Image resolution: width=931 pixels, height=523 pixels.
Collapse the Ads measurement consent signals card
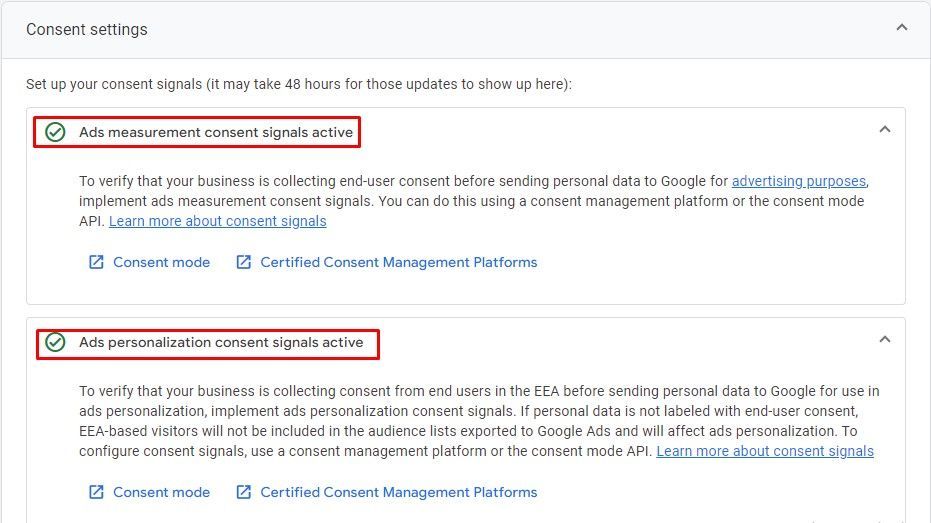tap(884, 129)
